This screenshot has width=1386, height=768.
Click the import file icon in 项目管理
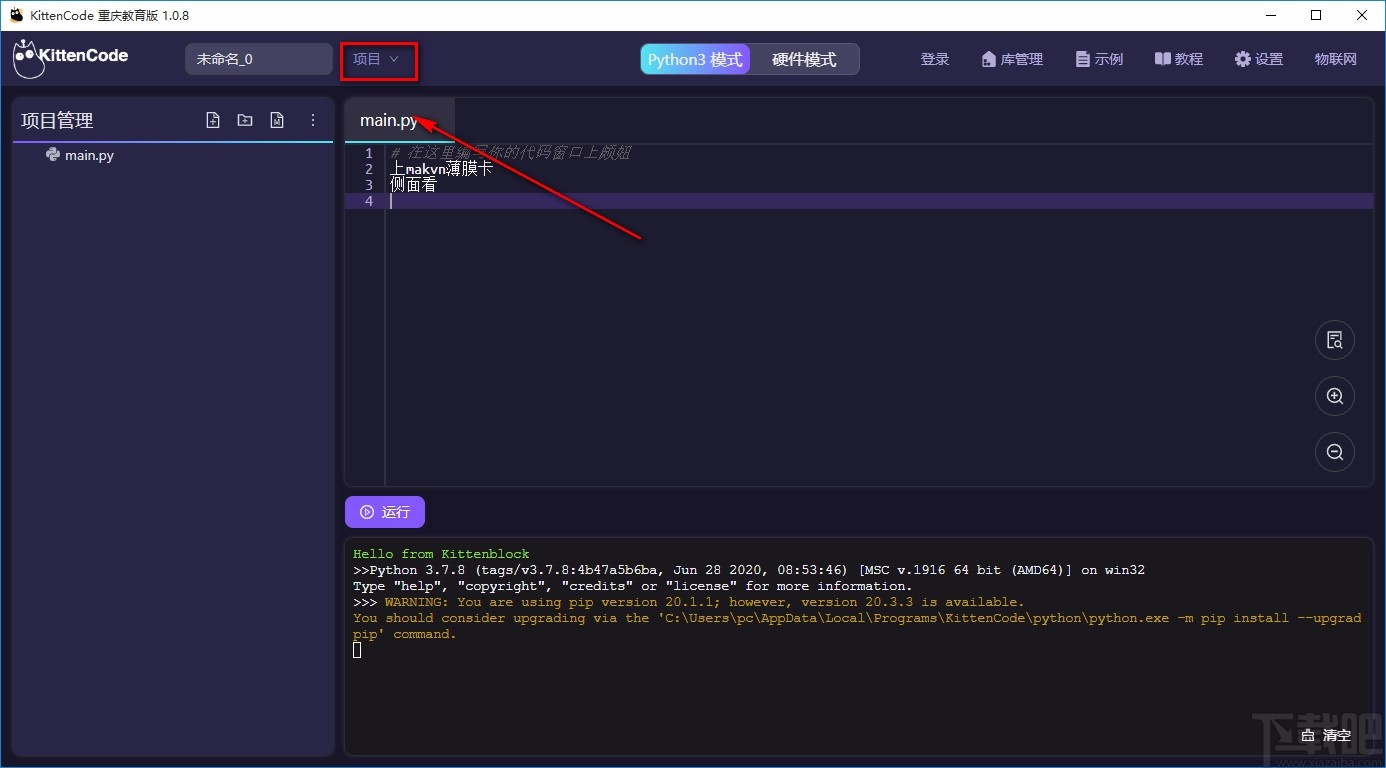[277, 120]
